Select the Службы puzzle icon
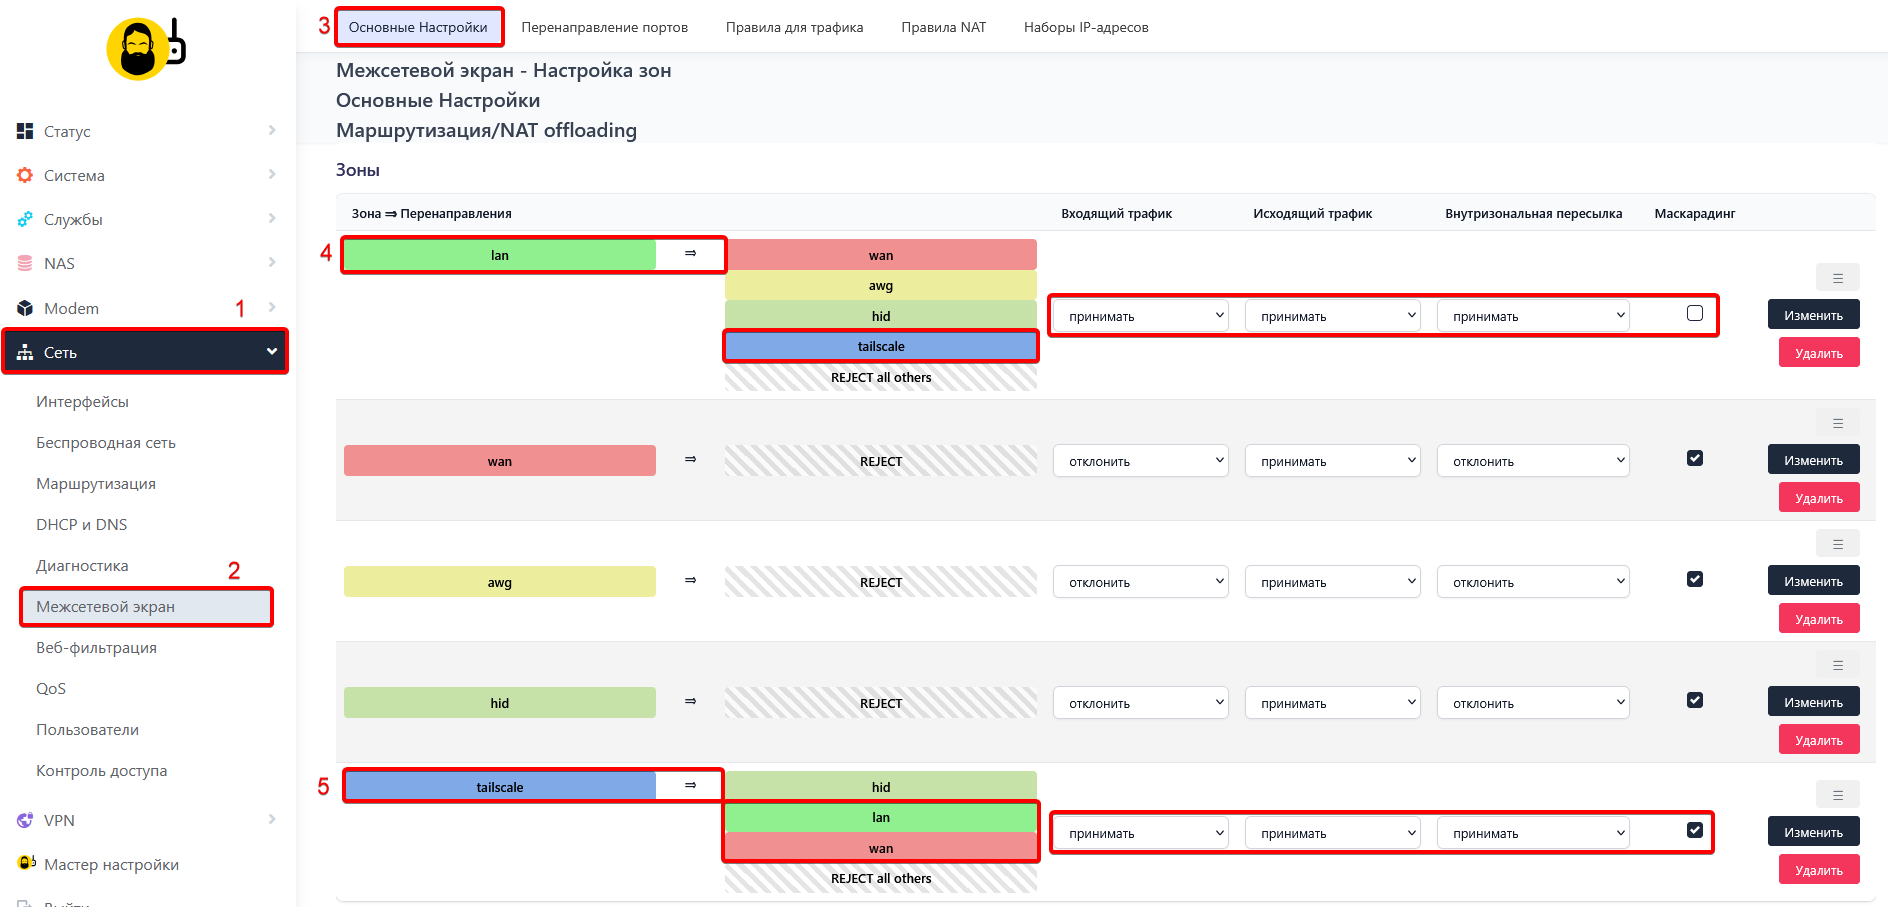 24,219
